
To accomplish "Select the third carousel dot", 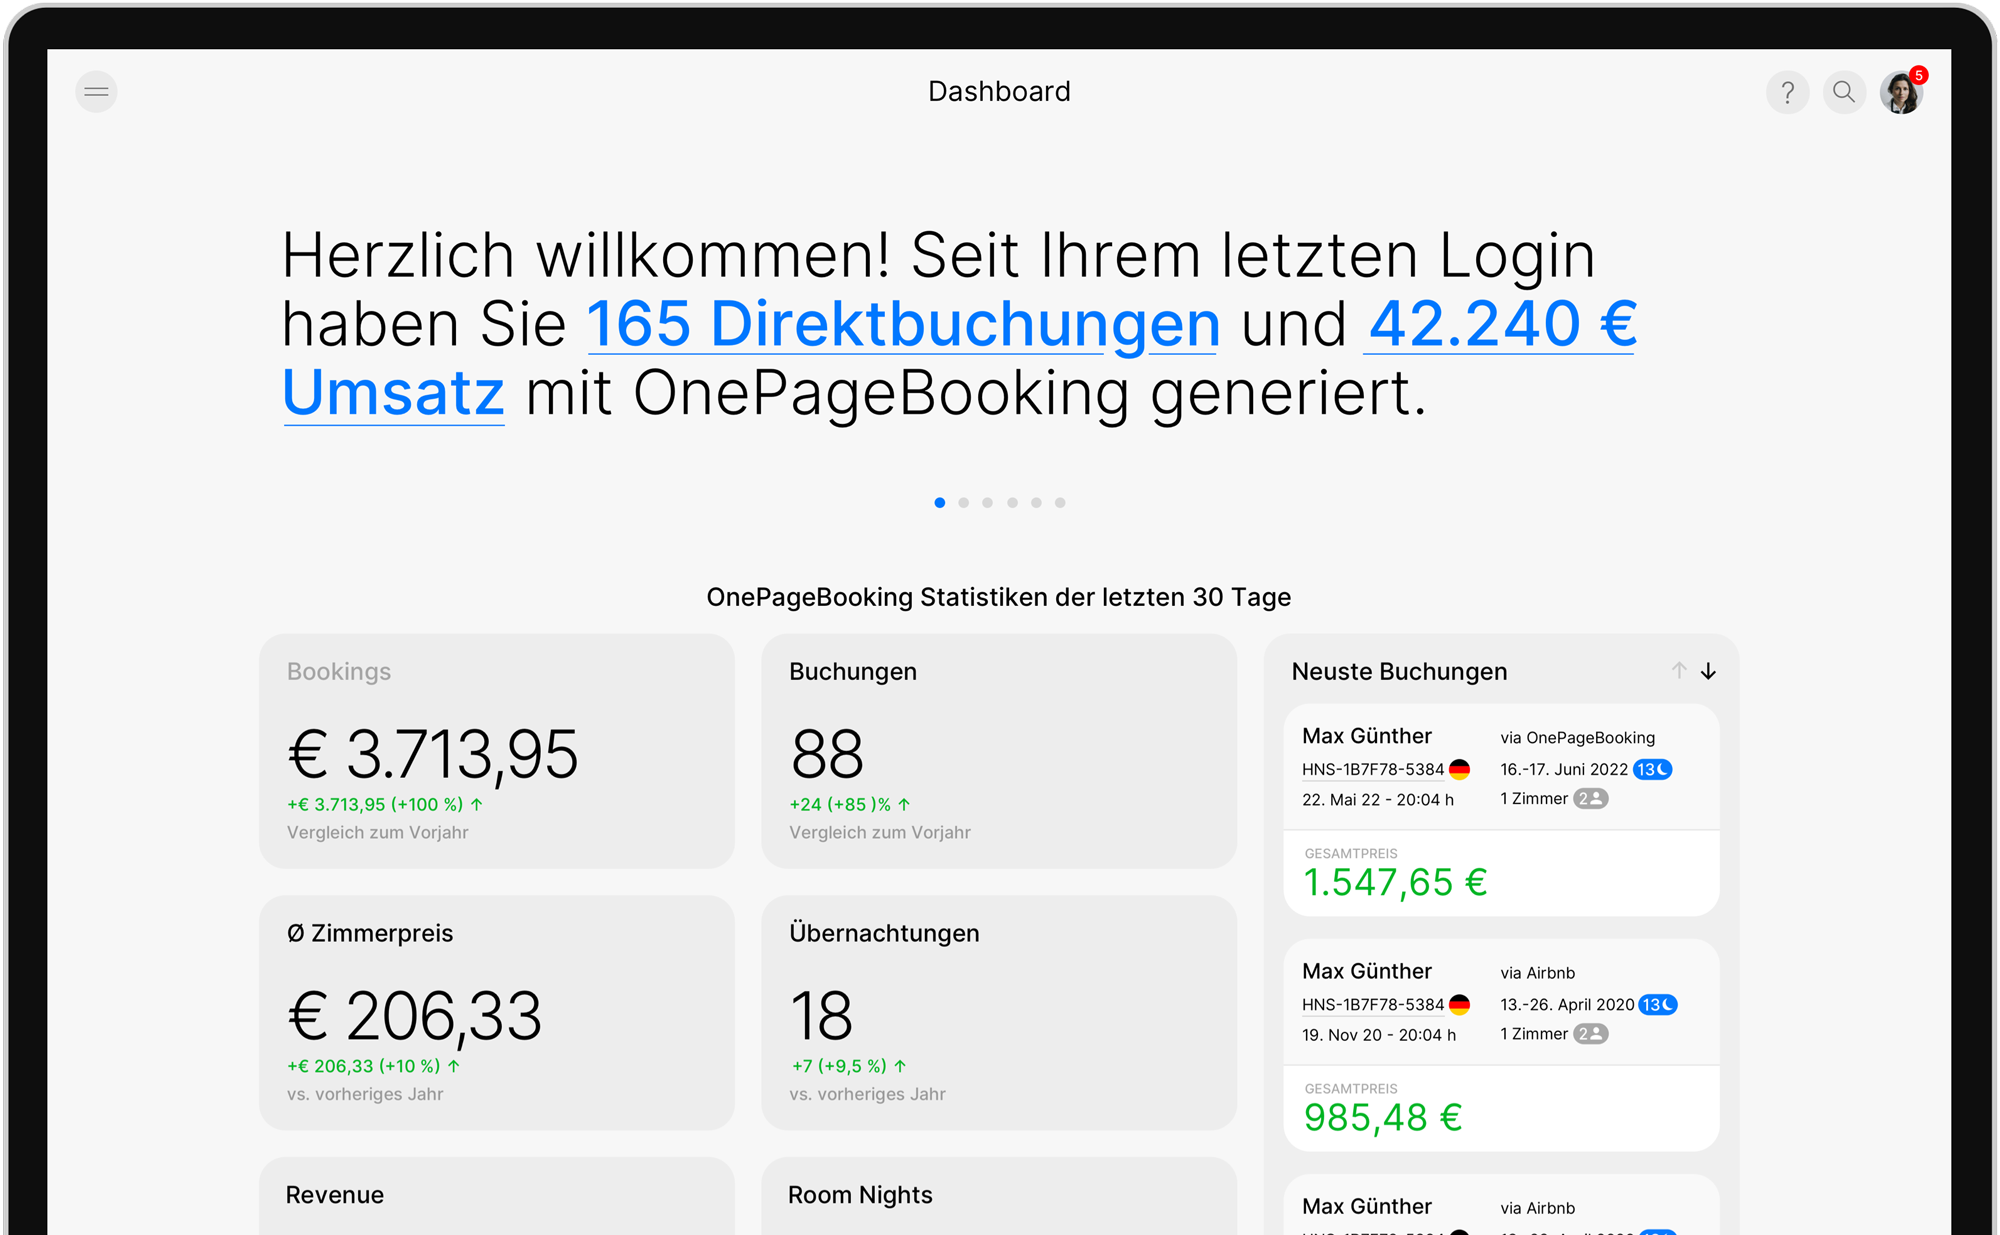I will click(x=987, y=503).
